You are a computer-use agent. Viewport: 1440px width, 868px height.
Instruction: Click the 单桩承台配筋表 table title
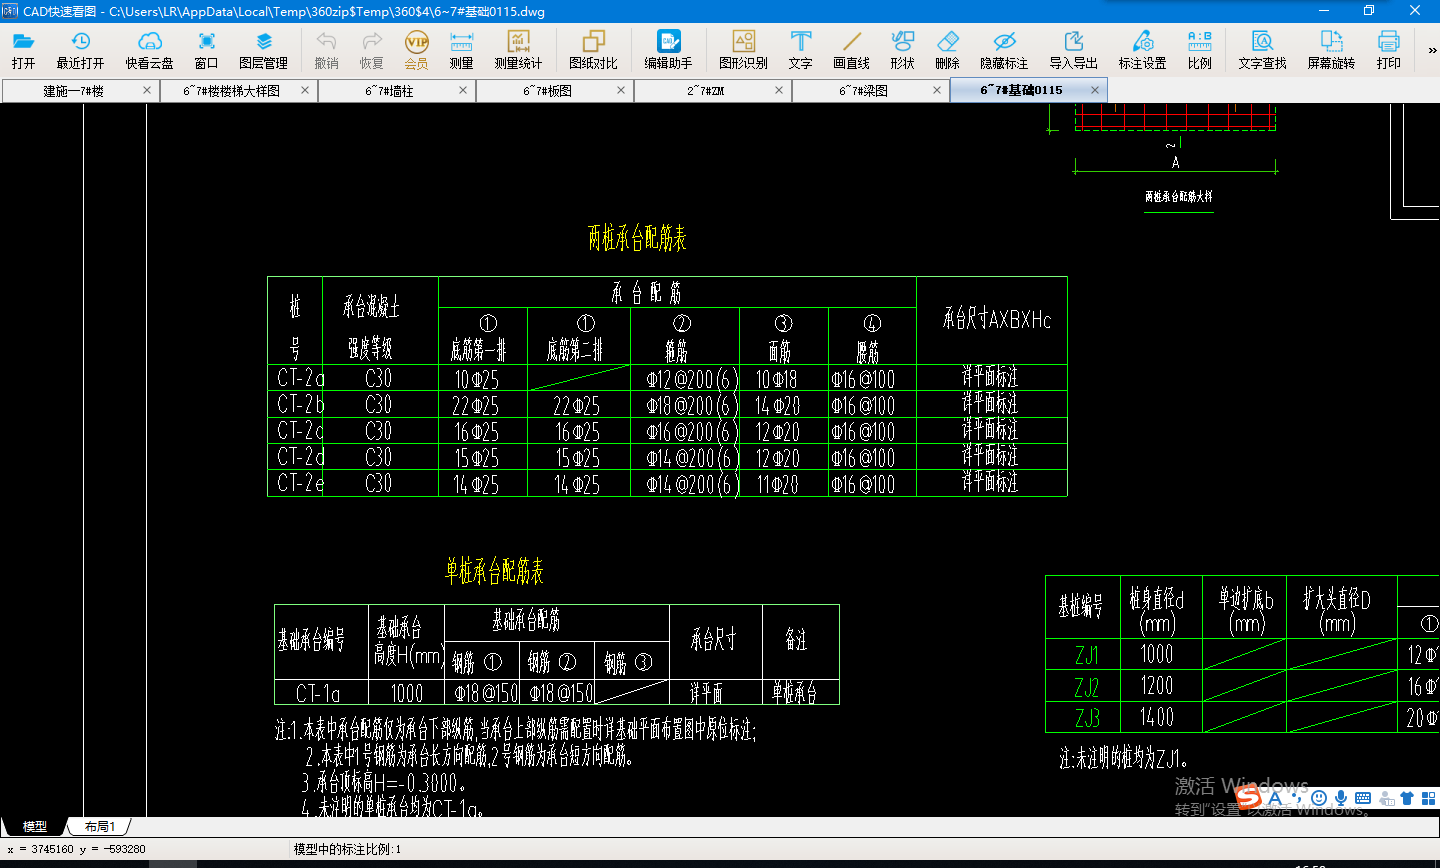(x=494, y=571)
